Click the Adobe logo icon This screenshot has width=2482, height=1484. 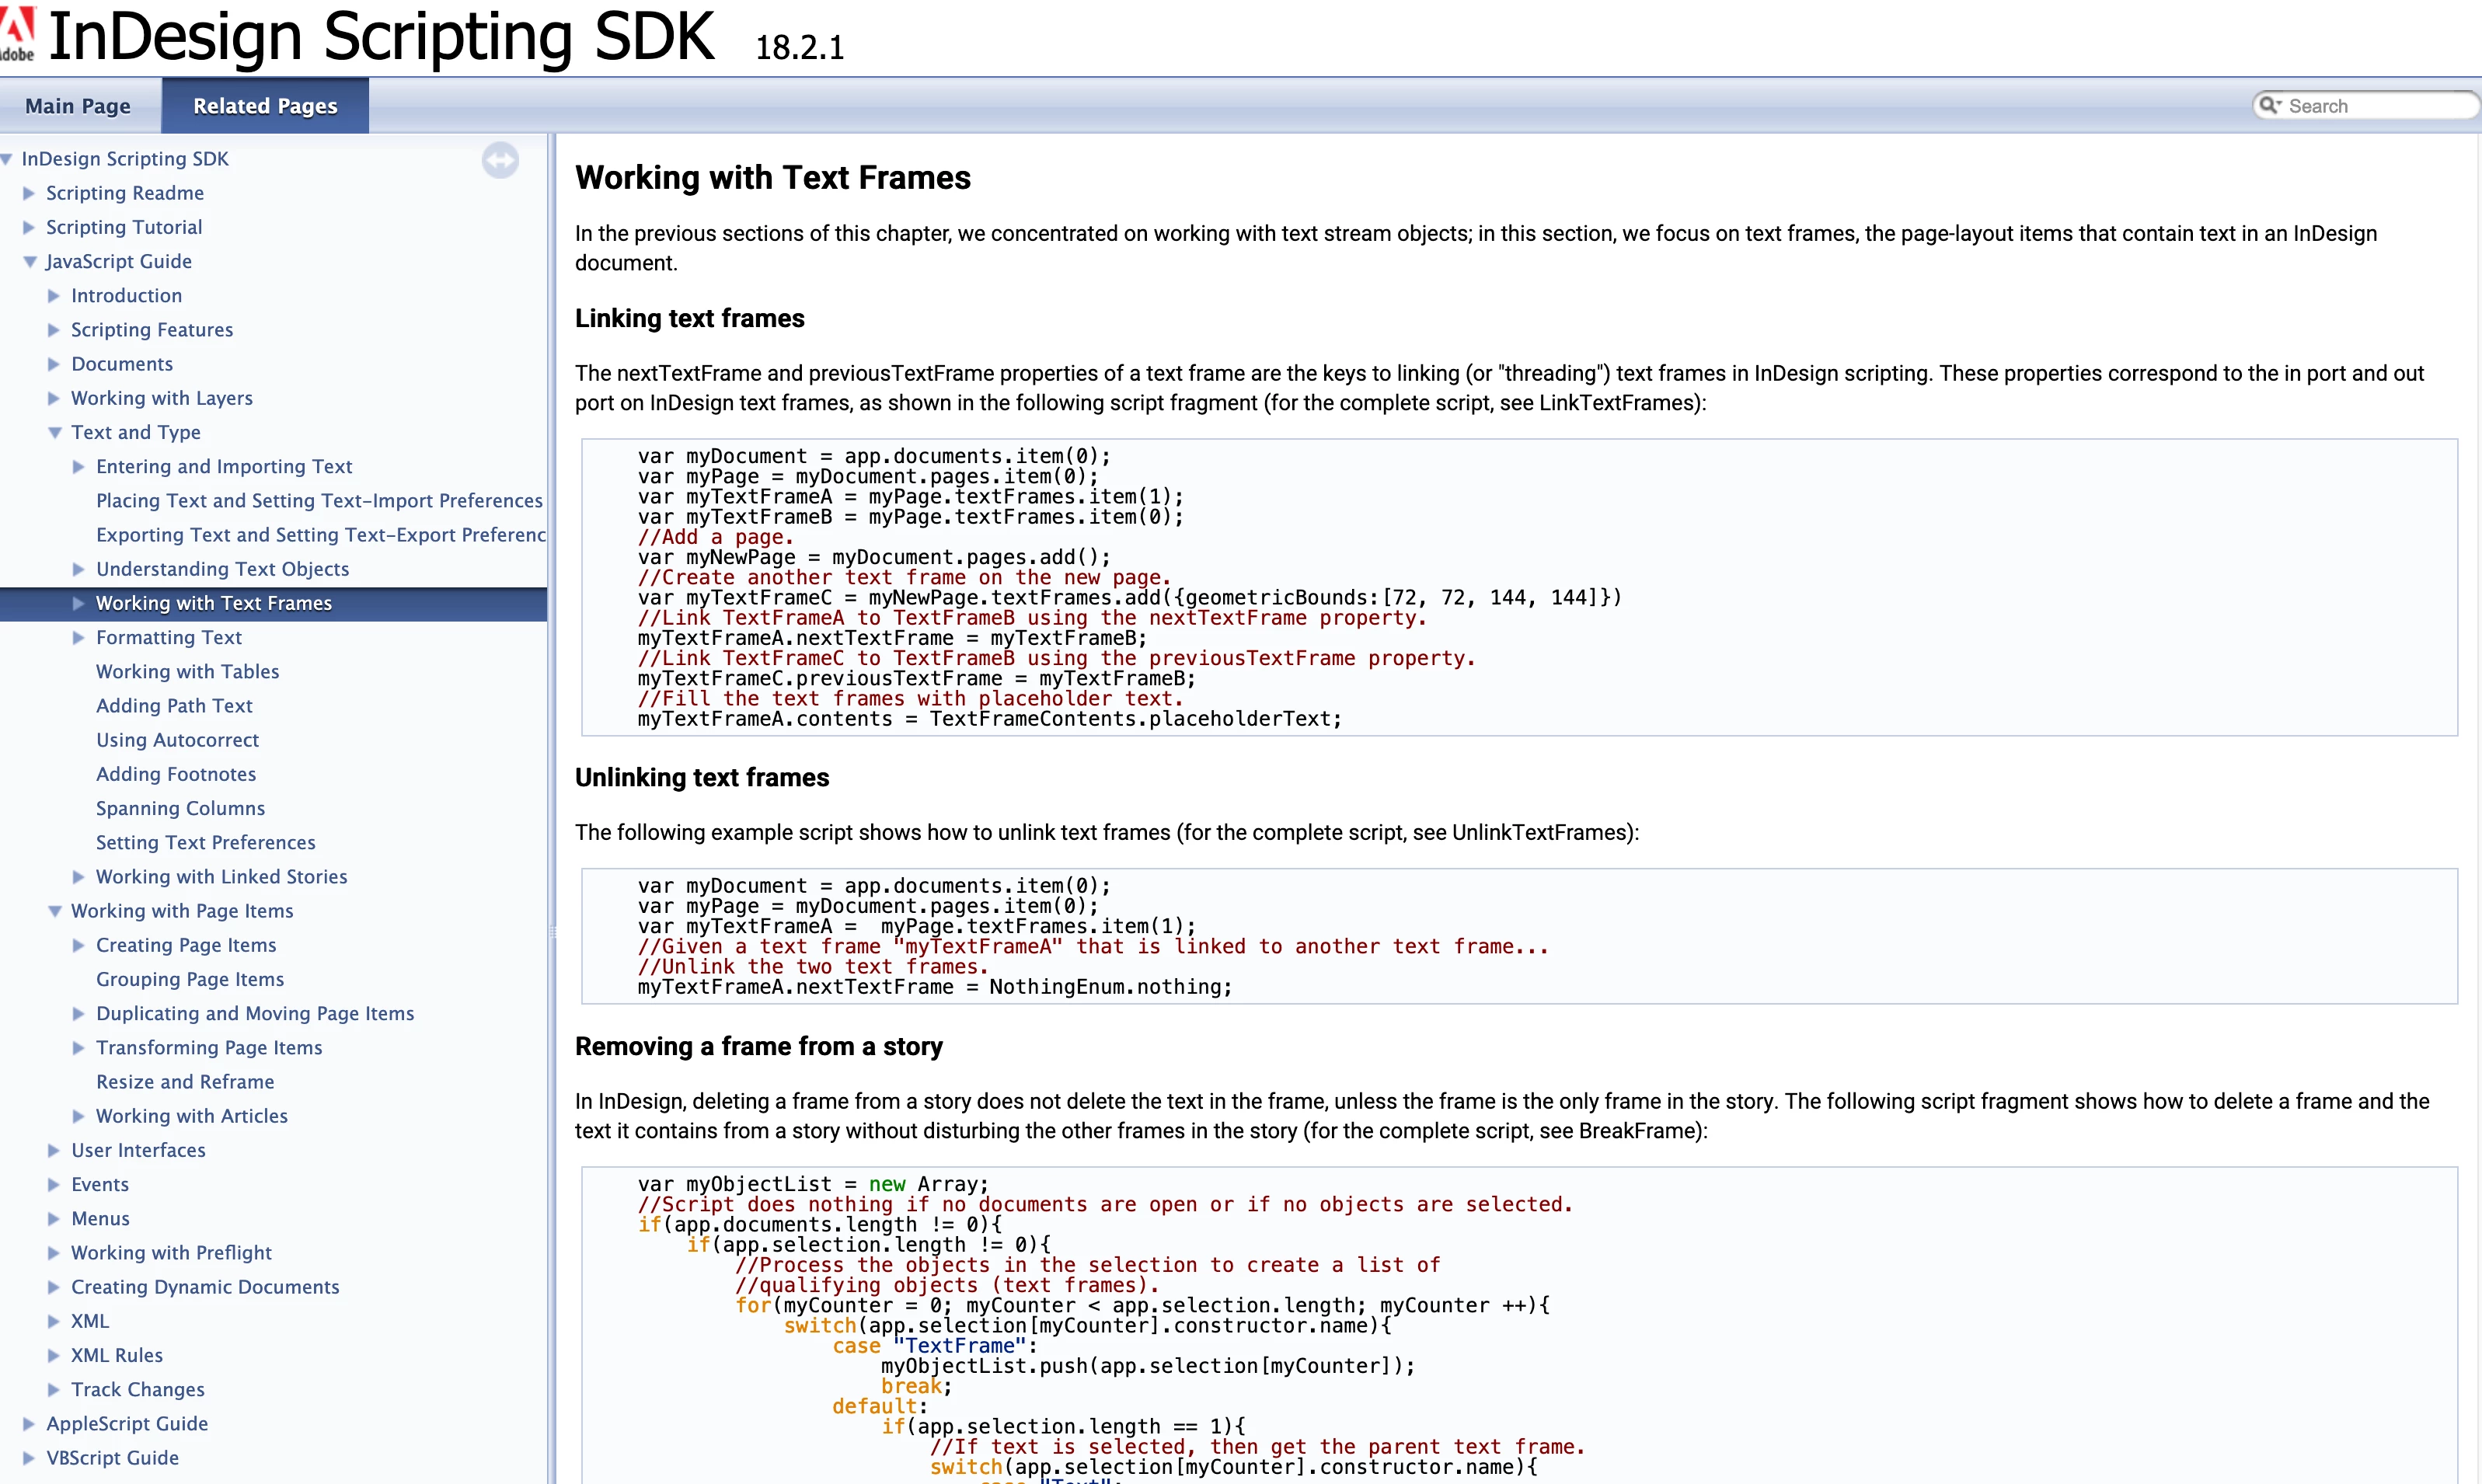point(18,33)
